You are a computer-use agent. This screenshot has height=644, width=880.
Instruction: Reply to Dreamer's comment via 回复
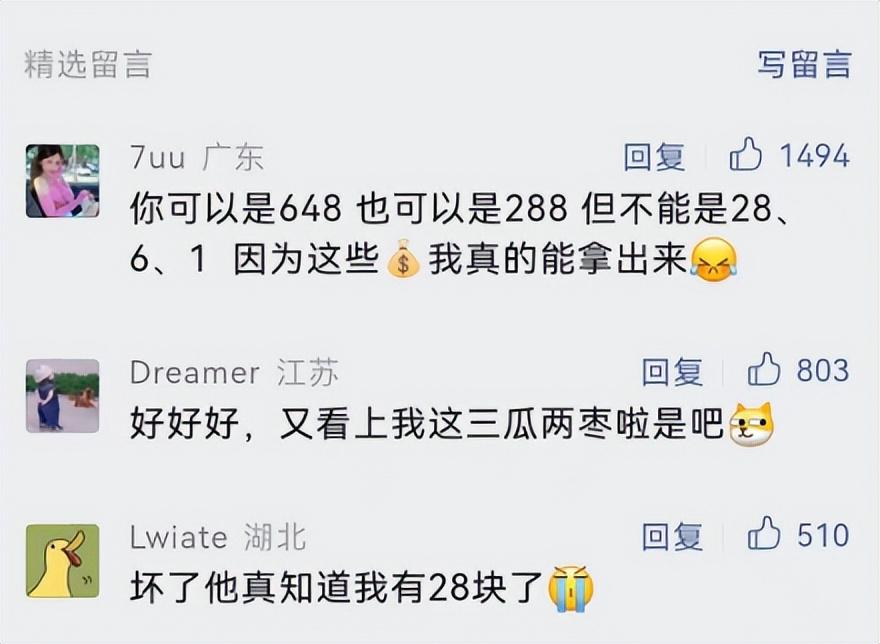click(x=672, y=371)
